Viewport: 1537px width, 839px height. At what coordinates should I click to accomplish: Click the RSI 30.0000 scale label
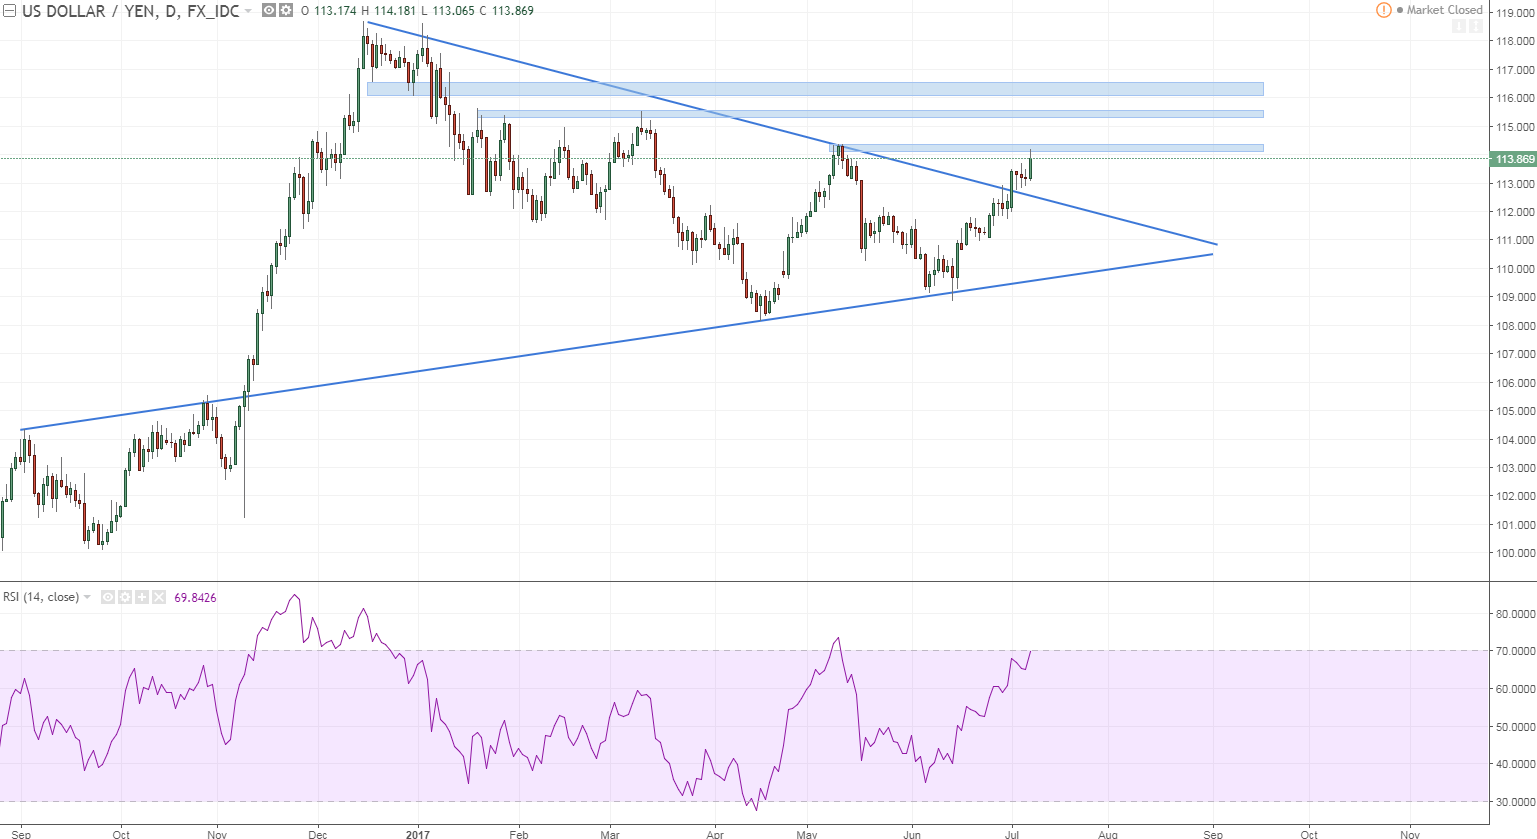click(1515, 802)
